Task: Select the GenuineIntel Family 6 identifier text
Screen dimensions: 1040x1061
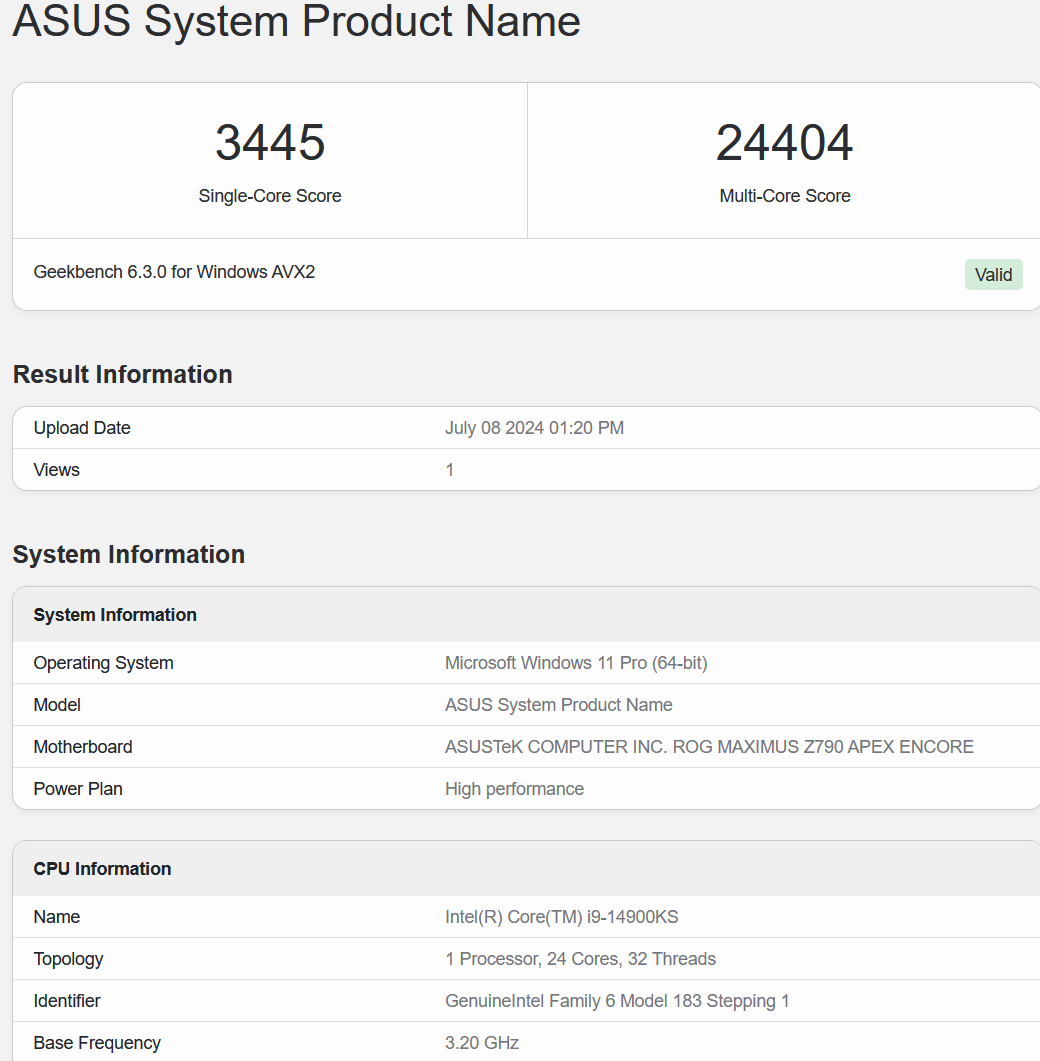Action: point(617,1000)
